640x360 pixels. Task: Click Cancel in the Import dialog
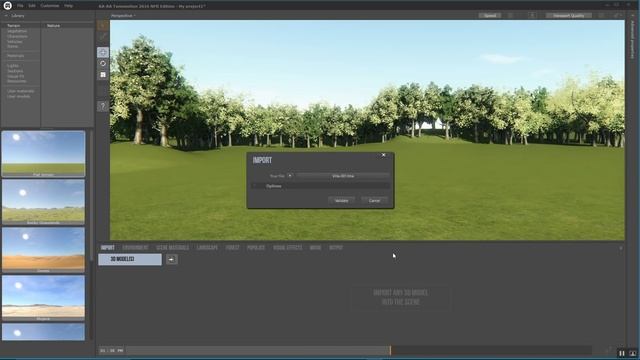click(x=374, y=200)
